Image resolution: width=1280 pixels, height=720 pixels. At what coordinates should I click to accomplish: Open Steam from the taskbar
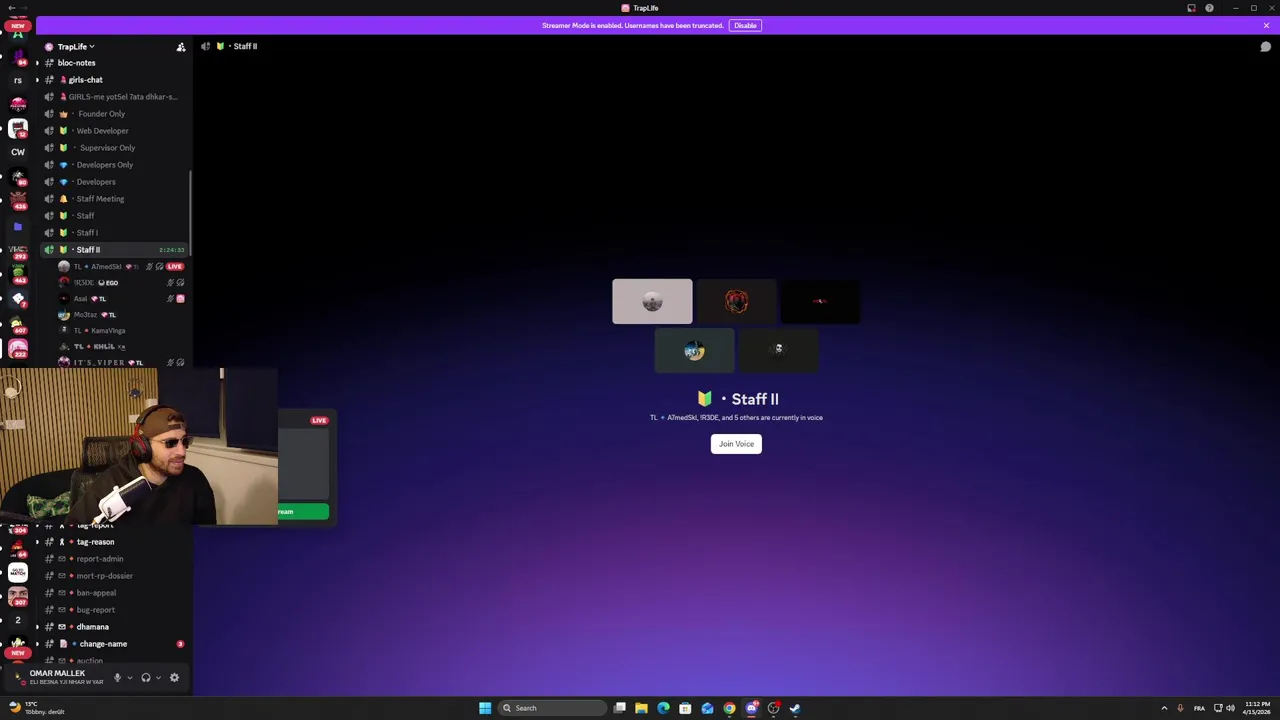pyautogui.click(x=795, y=708)
